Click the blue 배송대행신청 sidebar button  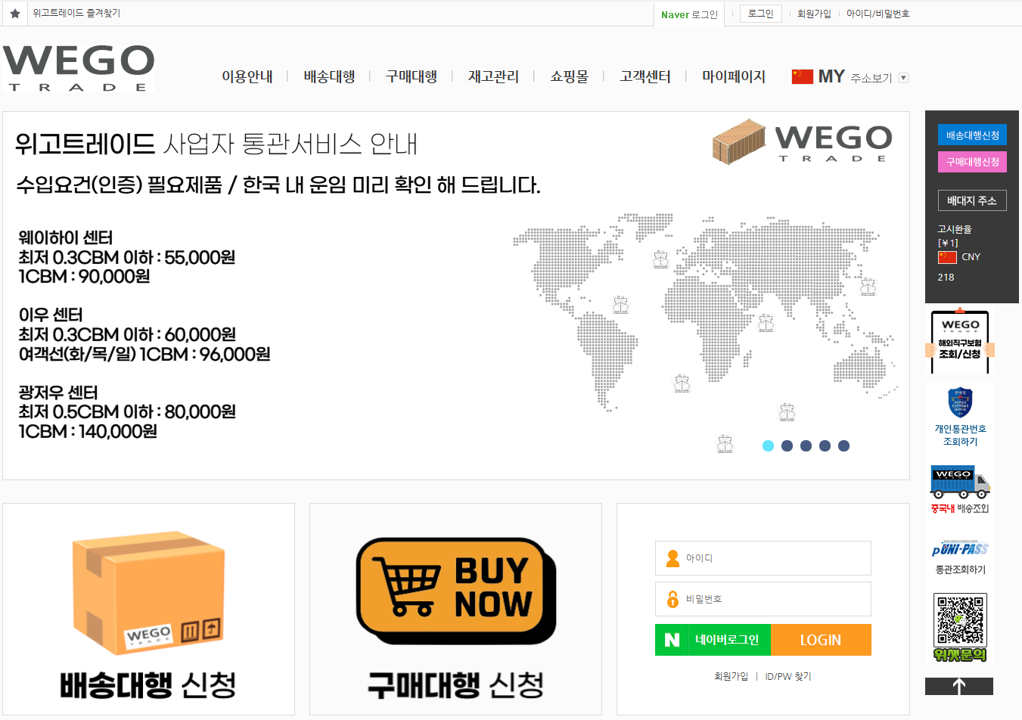(x=972, y=135)
